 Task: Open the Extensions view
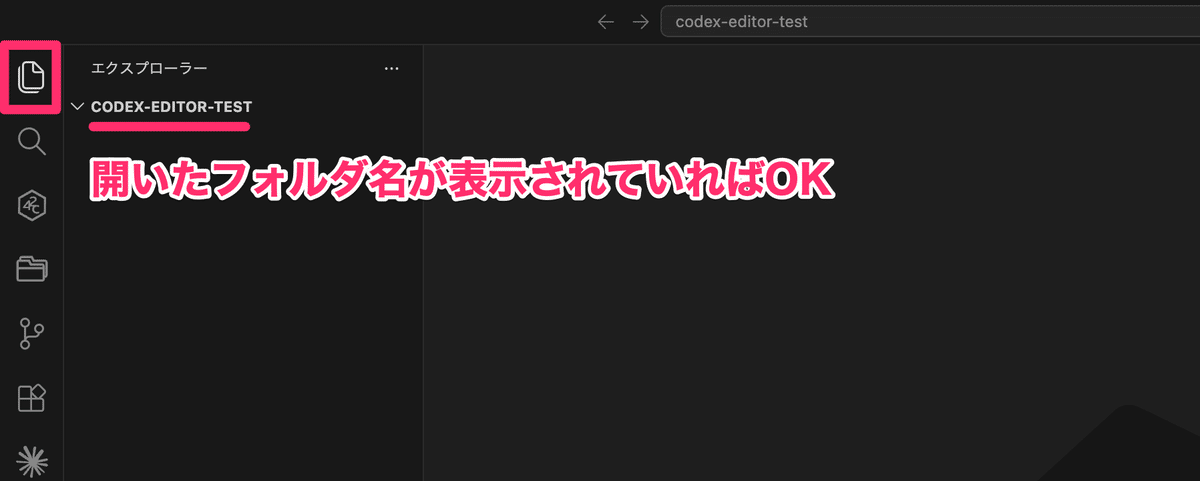pyautogui.click(x=32, y=398)
